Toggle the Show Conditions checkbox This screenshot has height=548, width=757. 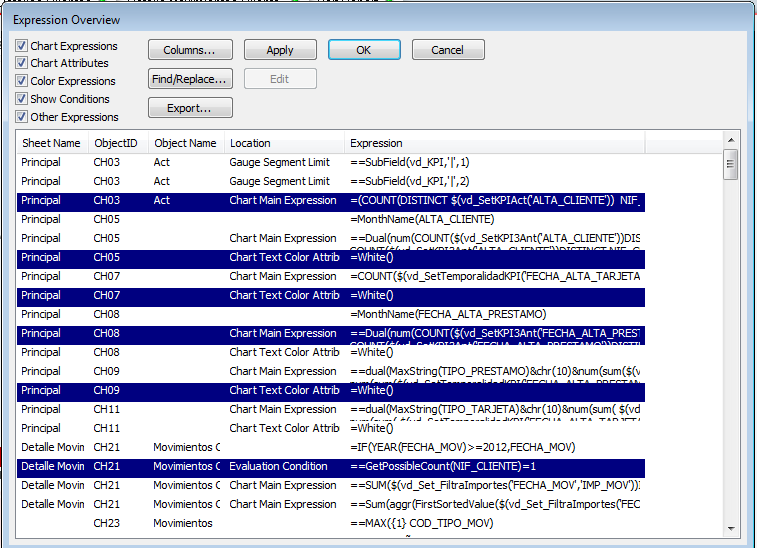(x=22, y=99)
